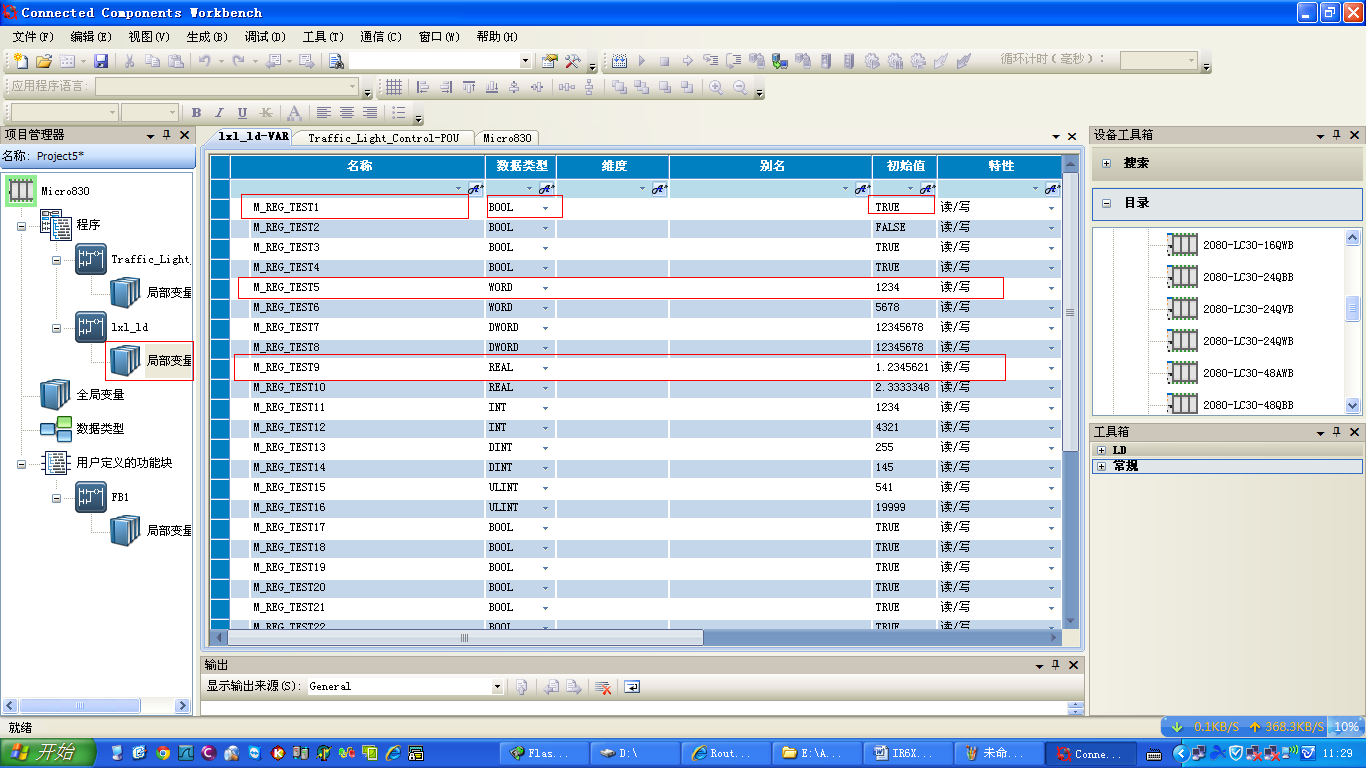
Task: Click the Save icon in the toolbar
Action: coord(101,61)
